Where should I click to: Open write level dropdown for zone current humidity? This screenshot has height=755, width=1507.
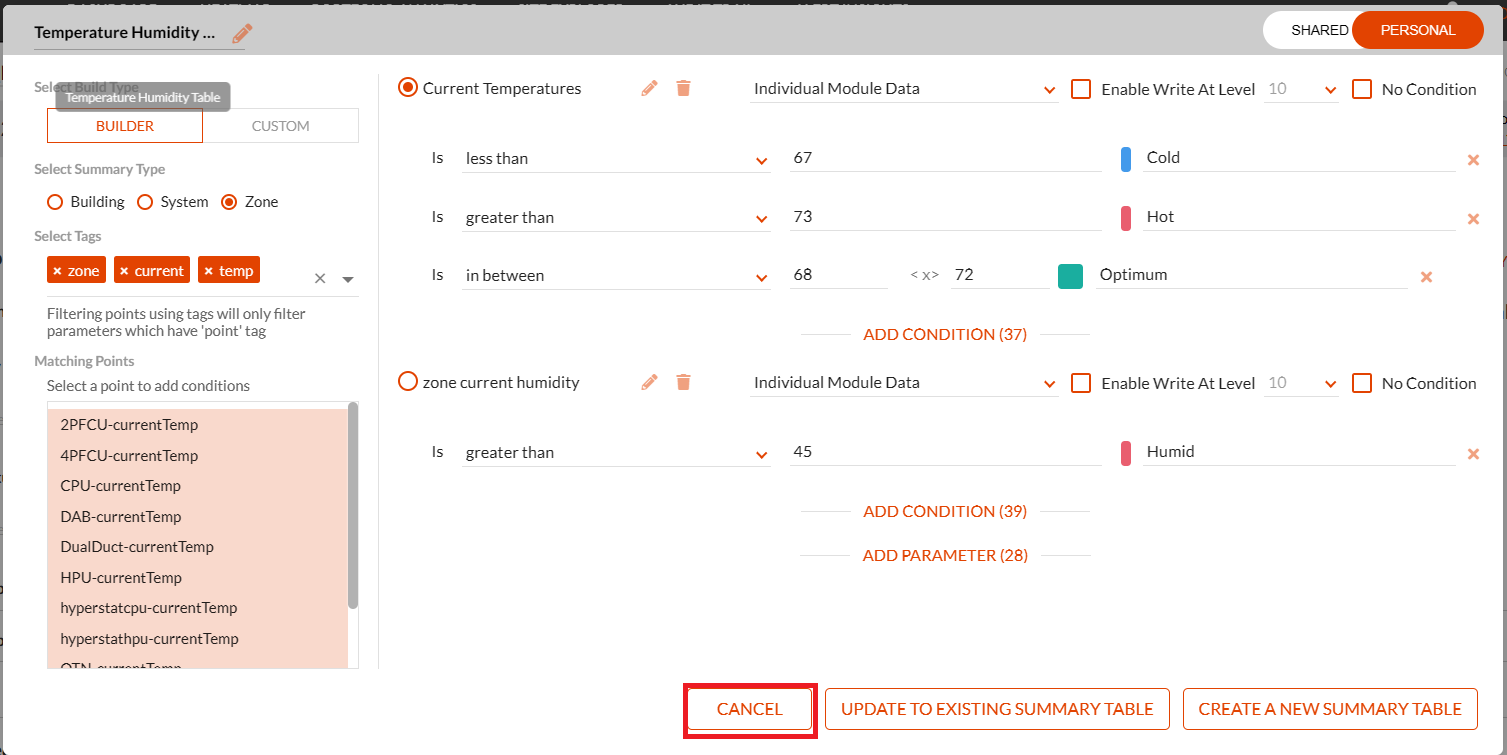click(1302, 383)
